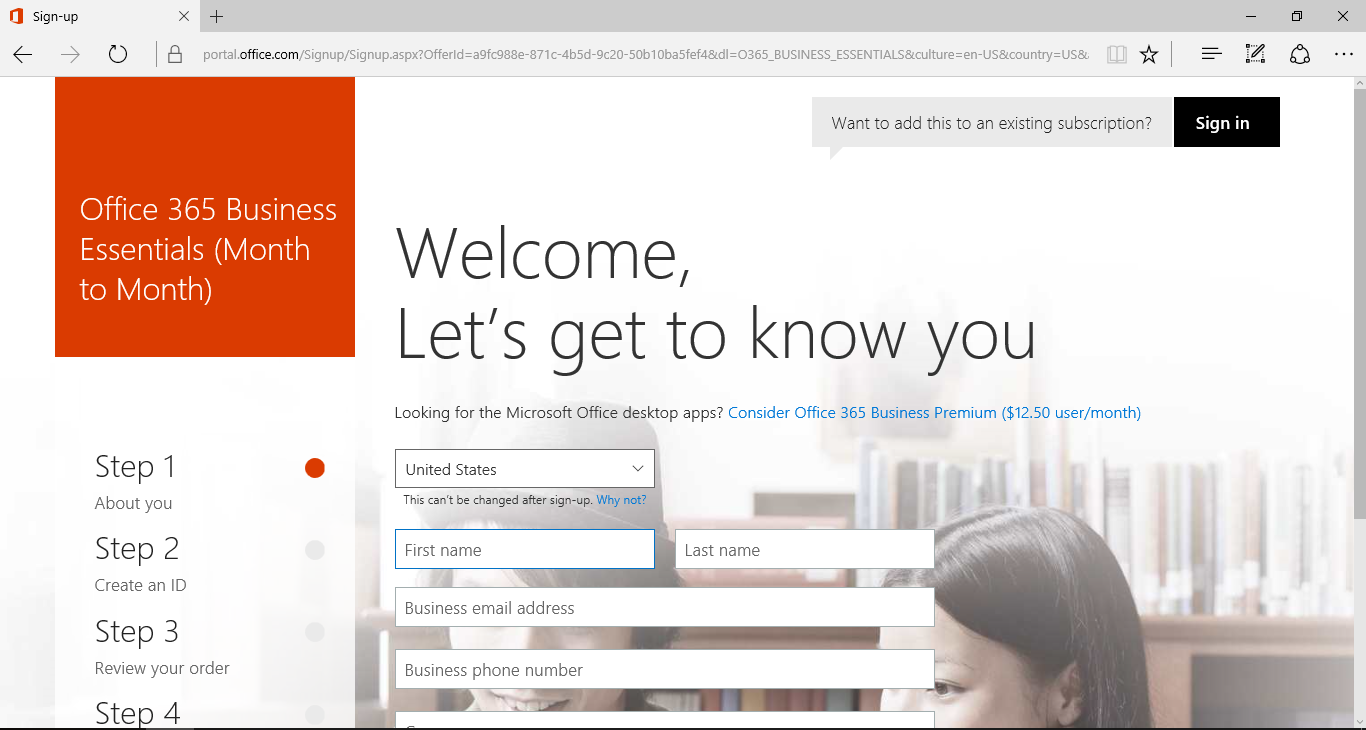Click the Why not? link
This screenshot has width=1366, height=730.
coord(621,500)
